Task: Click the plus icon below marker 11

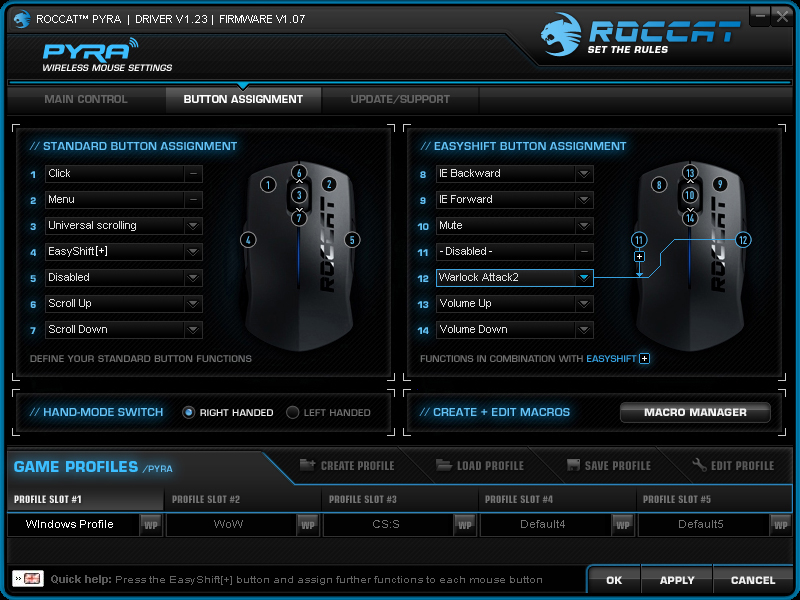Action: point(639,257)
